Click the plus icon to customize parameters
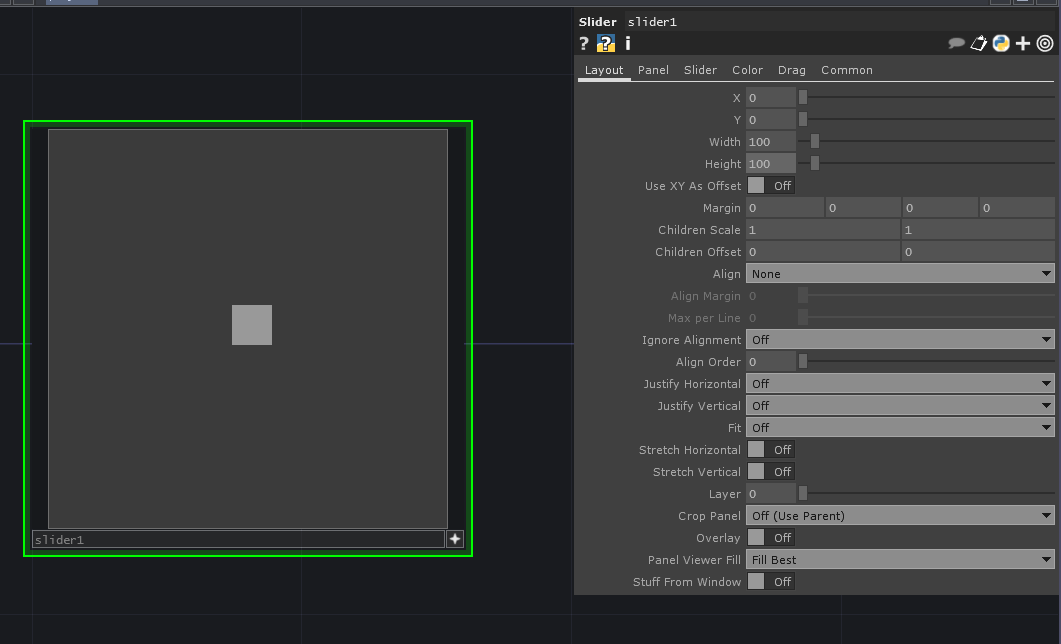The width and height of the screenshot is (1061, 644). [1022, 43]
